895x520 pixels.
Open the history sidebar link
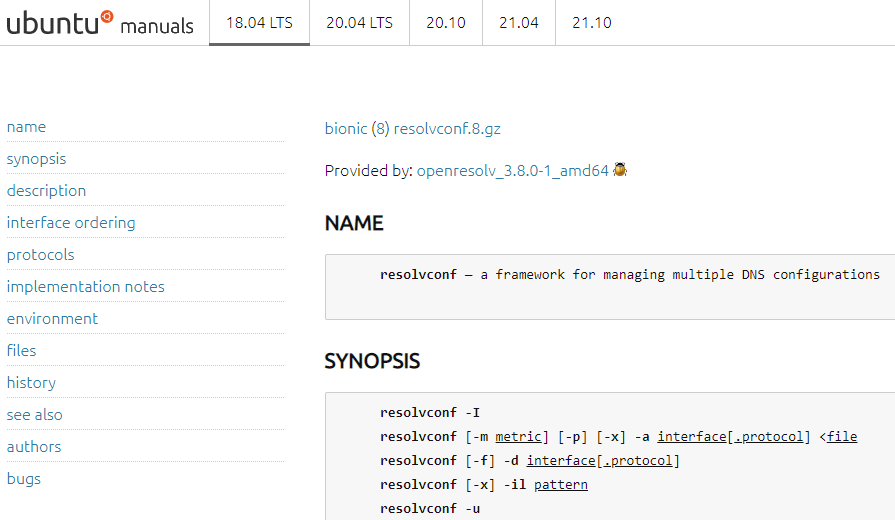point(31,382)
